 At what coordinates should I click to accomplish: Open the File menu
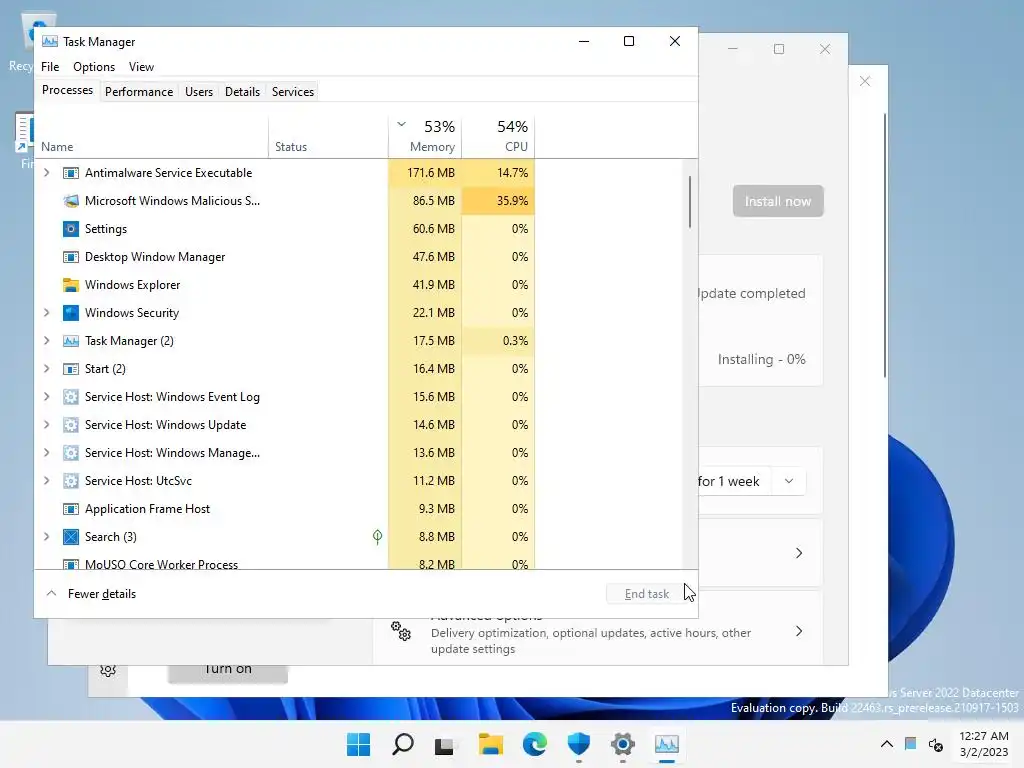50,67
